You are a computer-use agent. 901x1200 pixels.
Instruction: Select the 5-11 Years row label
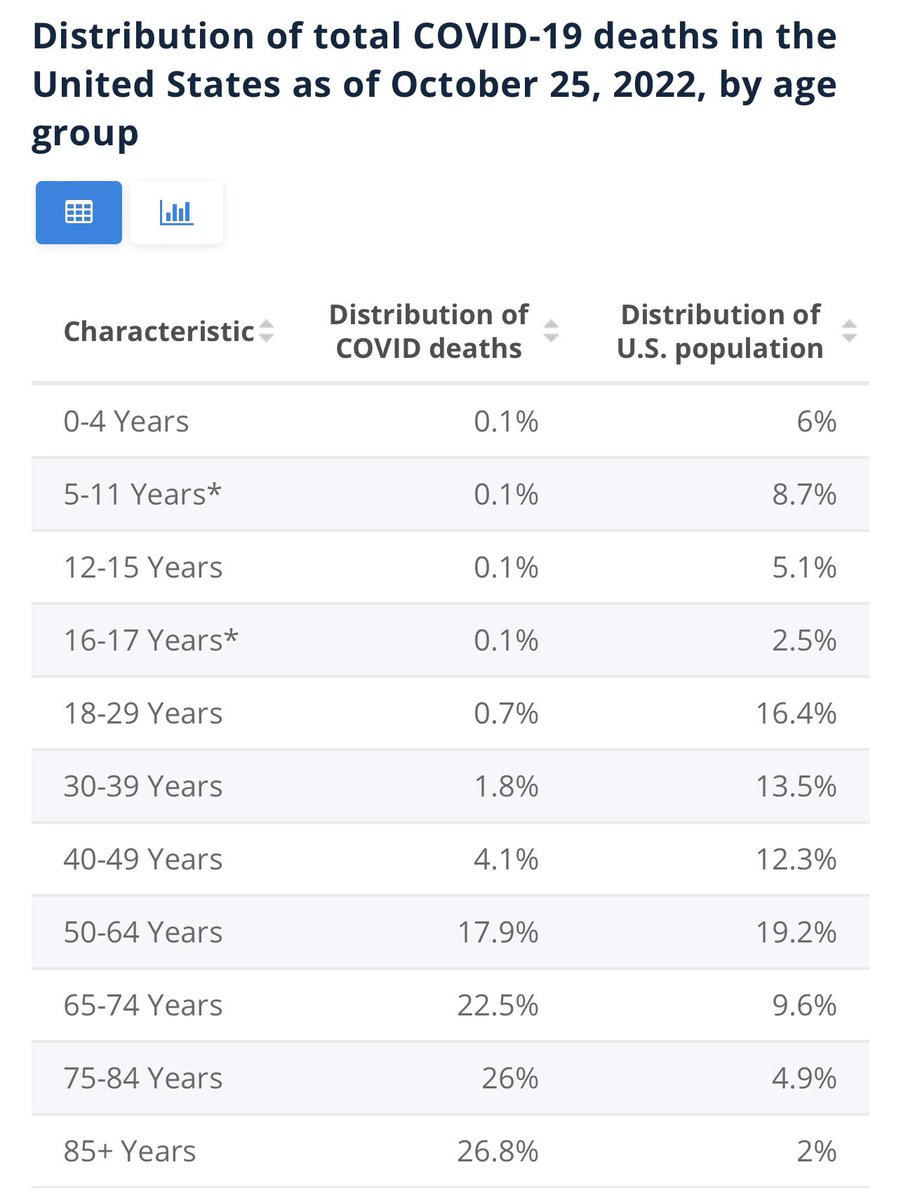click(141, 494)
